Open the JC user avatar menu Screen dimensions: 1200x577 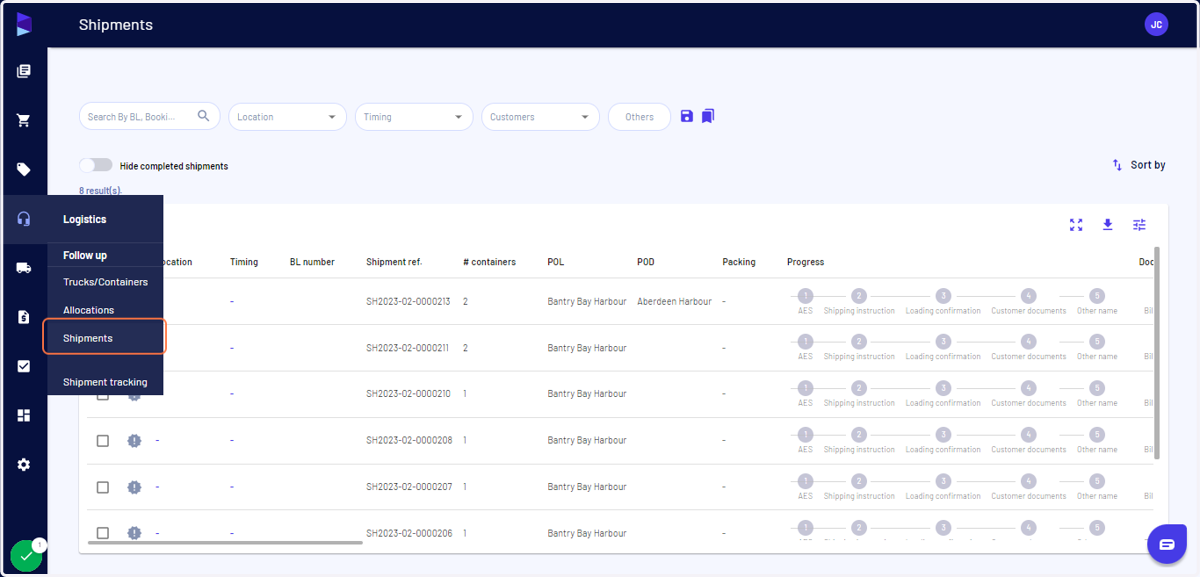[x=1156, y=25]
